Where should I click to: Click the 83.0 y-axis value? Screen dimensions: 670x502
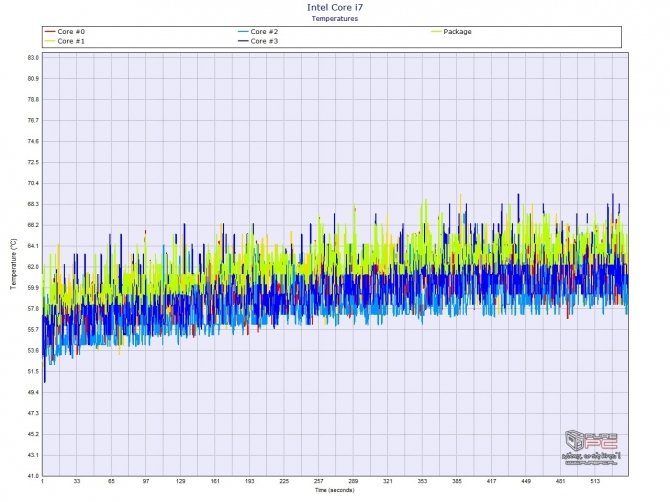point(33,58)
